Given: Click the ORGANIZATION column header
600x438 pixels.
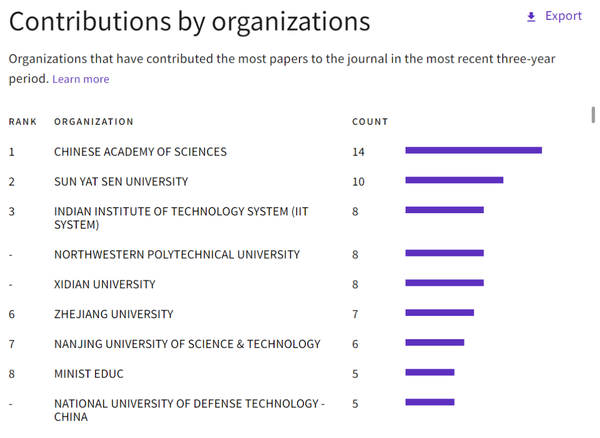Looking at the screenshot, I should (94, 122).
